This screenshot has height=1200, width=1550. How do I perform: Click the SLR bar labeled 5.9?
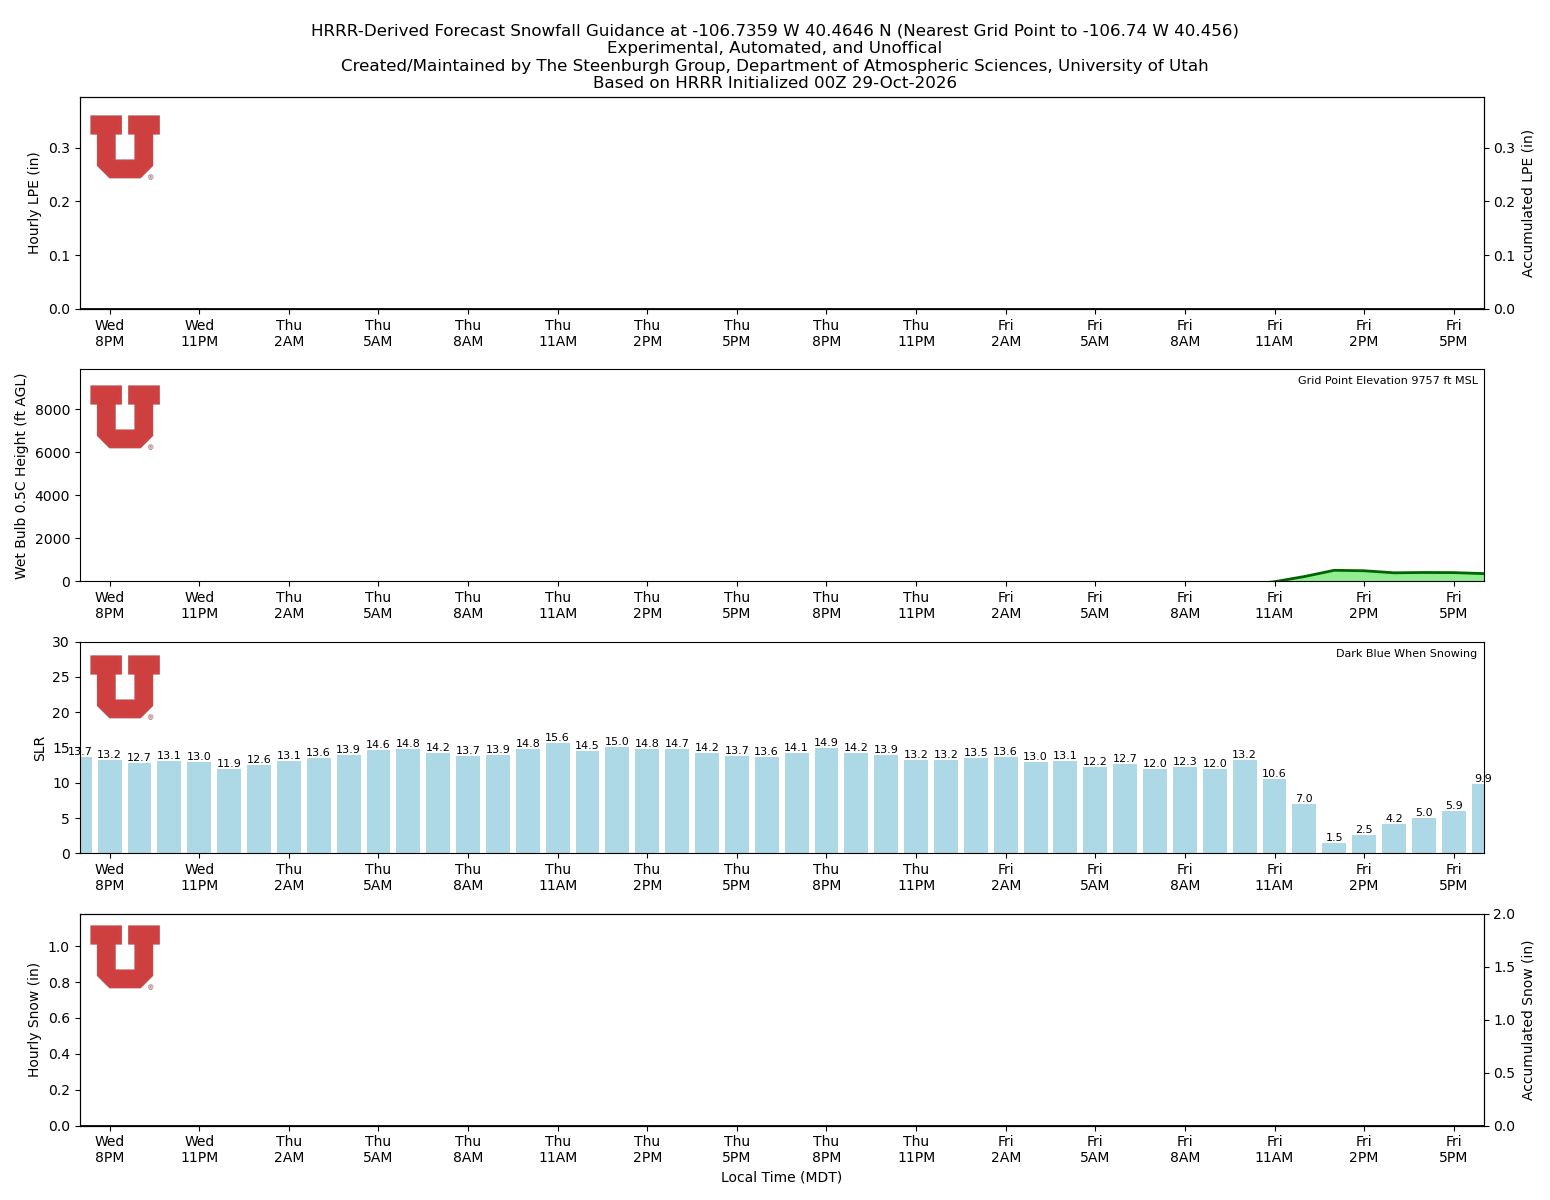tap(1454, 832)
